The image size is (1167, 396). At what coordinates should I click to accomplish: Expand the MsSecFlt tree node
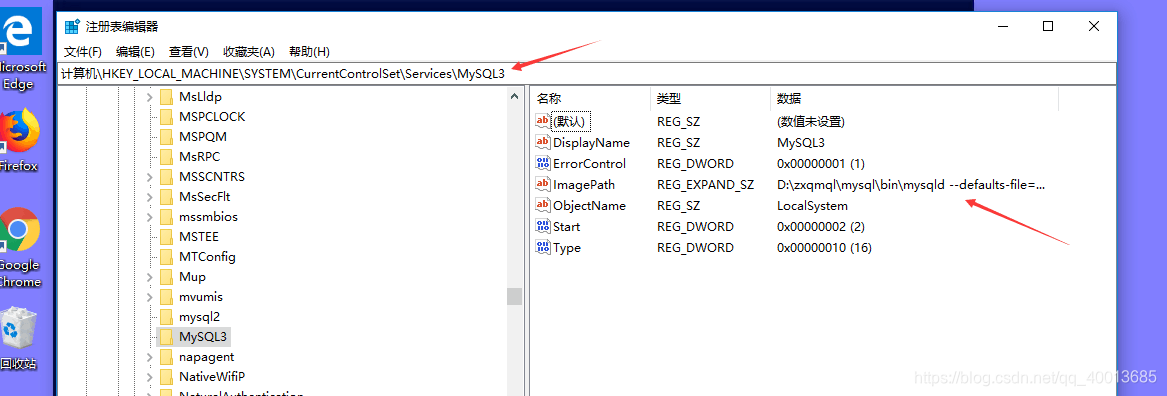pos(149,197)
